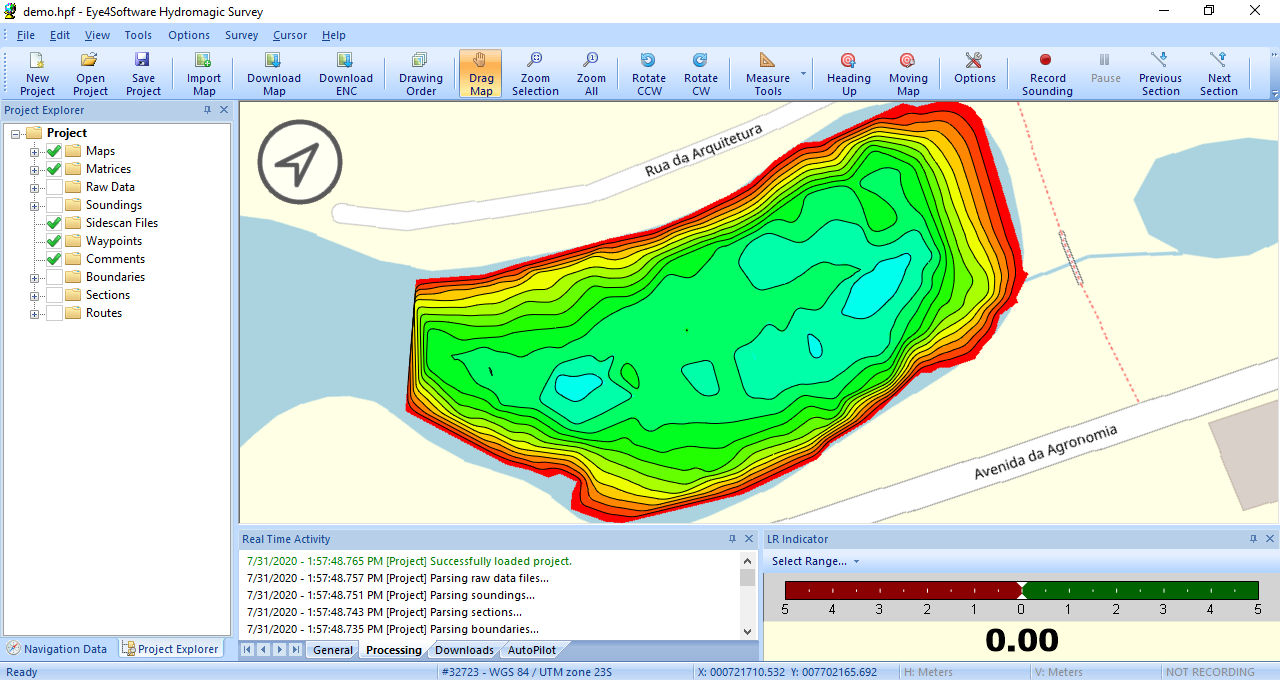Open the File menu
The height and width of the screenshot is (680, 1280).
coord(26,35)
